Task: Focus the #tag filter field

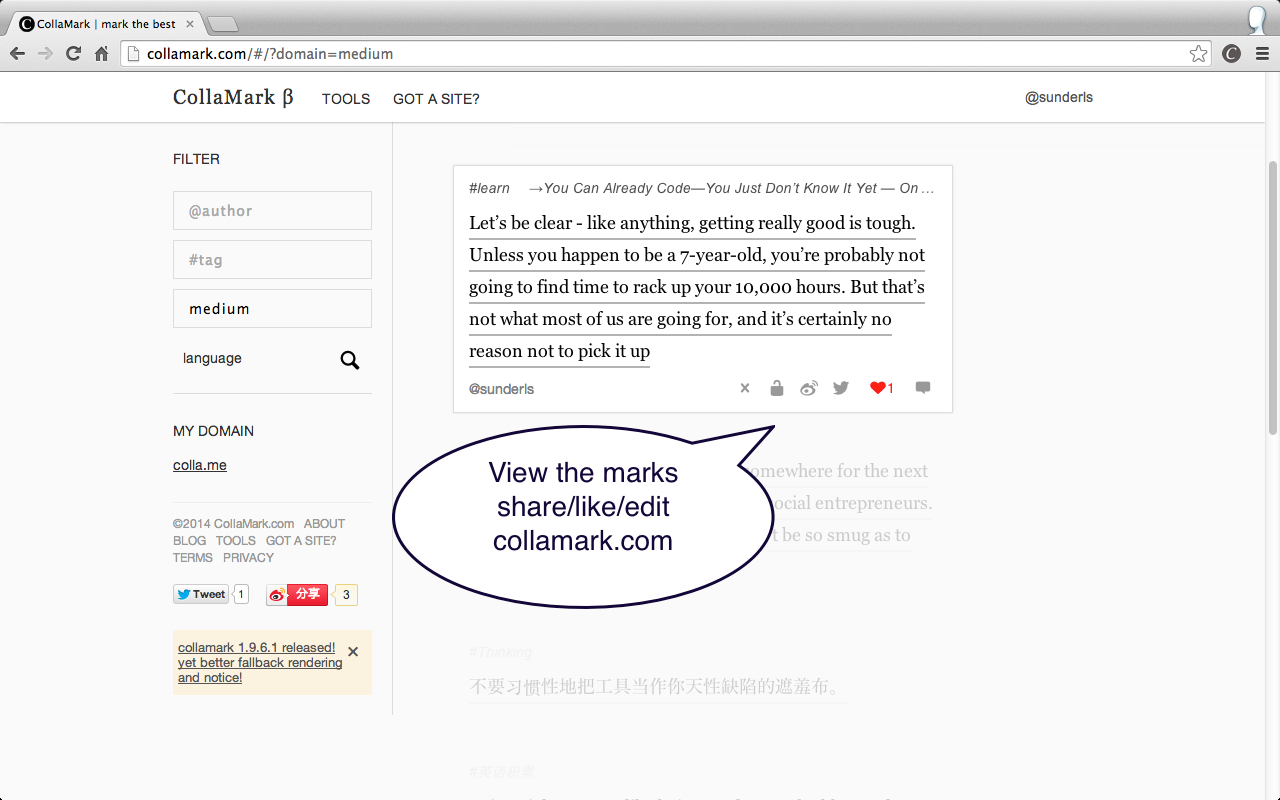Action: pyautogui.click(x=272, y=260)
